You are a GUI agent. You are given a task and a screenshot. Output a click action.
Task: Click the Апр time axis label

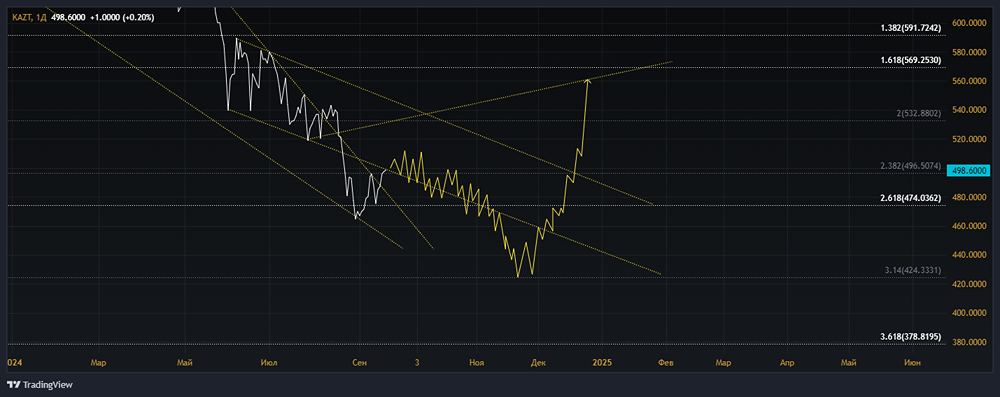tap(788, 363)
